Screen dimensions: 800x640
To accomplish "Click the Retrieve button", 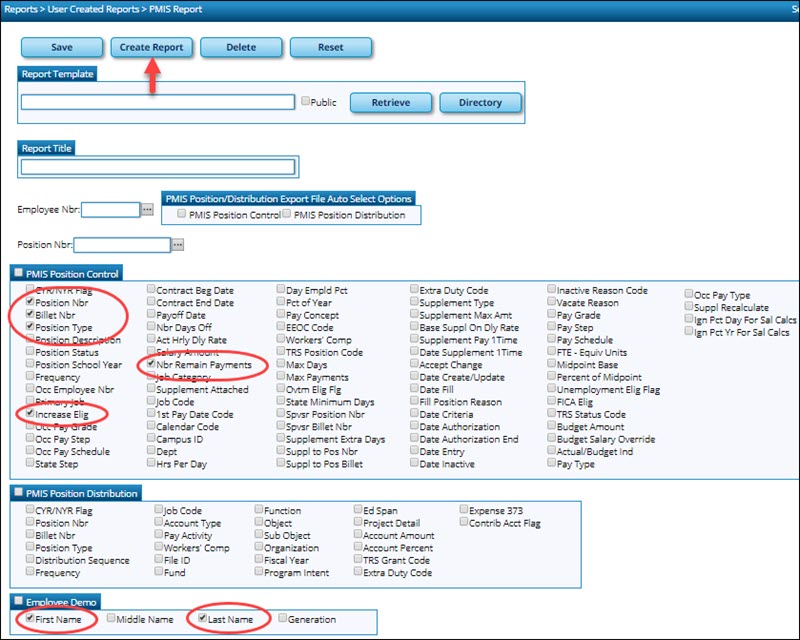I will point(392,101).
